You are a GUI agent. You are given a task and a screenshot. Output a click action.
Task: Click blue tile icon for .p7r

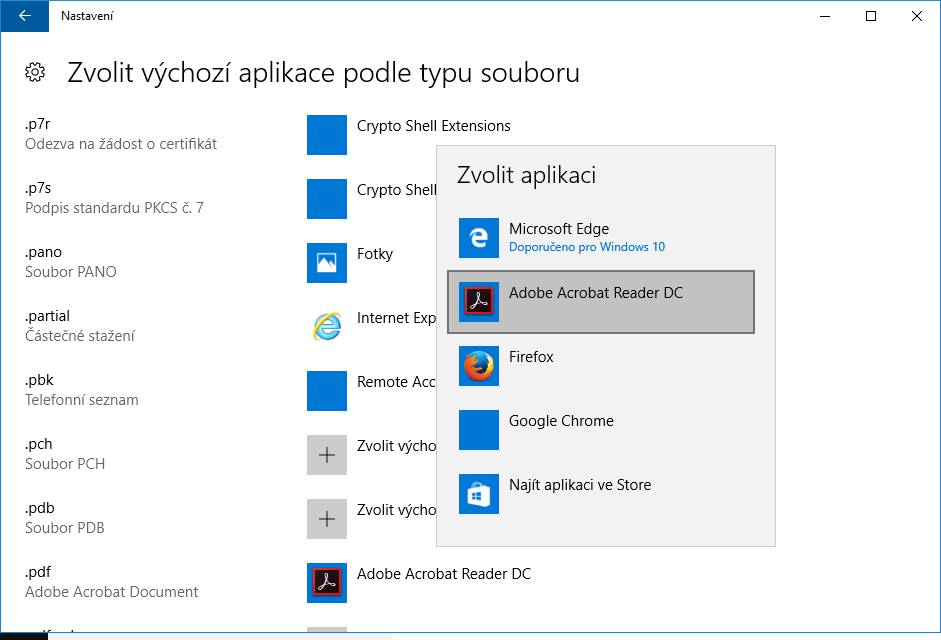[x=326, y=134]
